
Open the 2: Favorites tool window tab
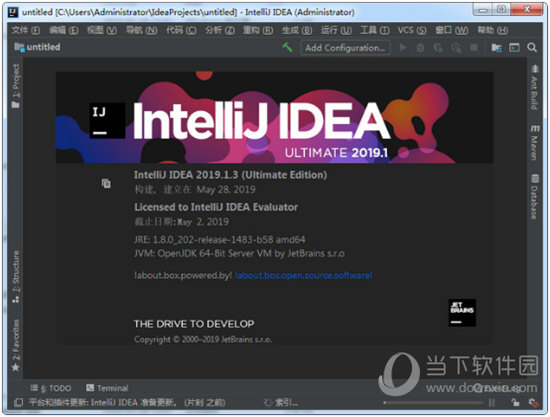tap(16, 345)
